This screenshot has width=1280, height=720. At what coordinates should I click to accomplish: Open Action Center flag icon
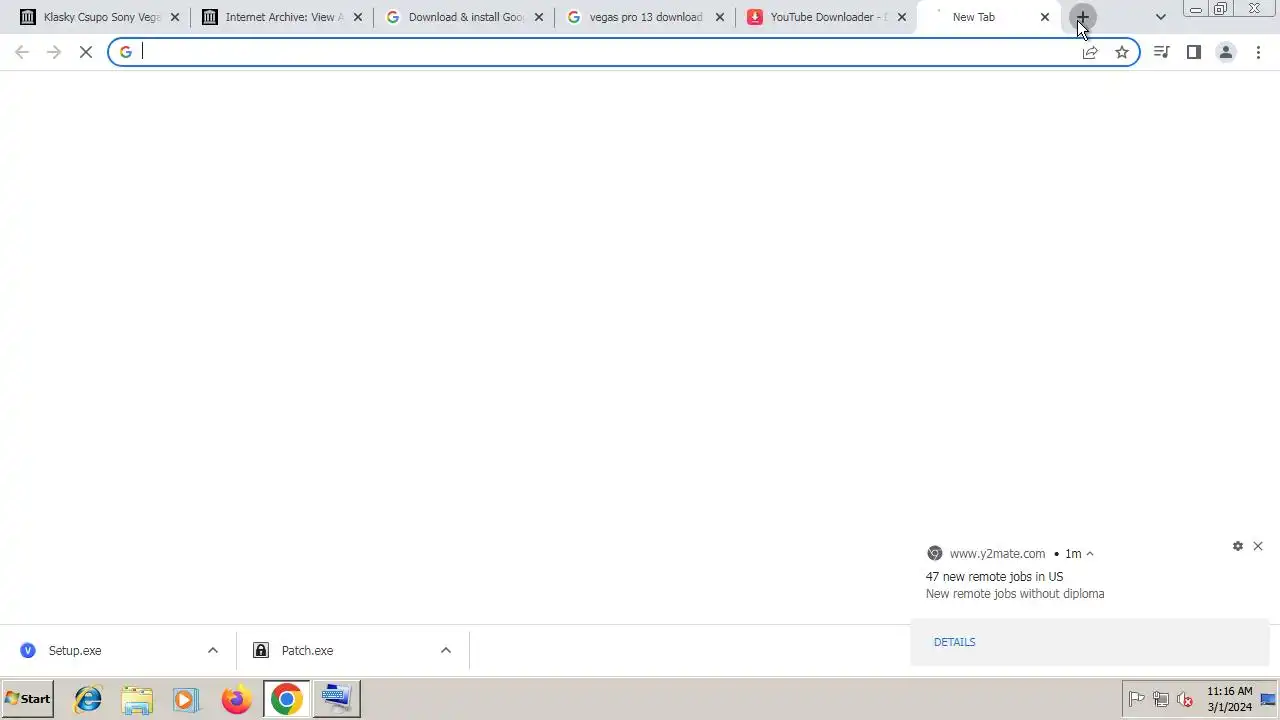pyautogui.click(x=1137, y=699)
